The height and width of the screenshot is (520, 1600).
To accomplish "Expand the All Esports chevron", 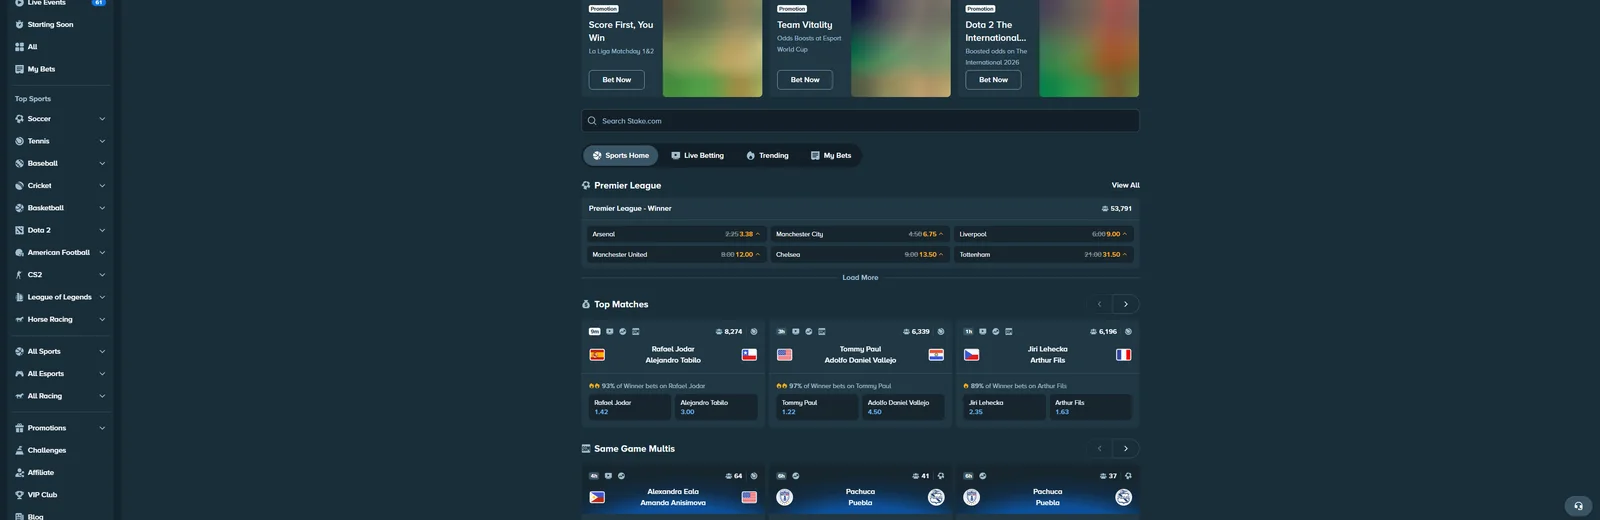I will point(102,374).
